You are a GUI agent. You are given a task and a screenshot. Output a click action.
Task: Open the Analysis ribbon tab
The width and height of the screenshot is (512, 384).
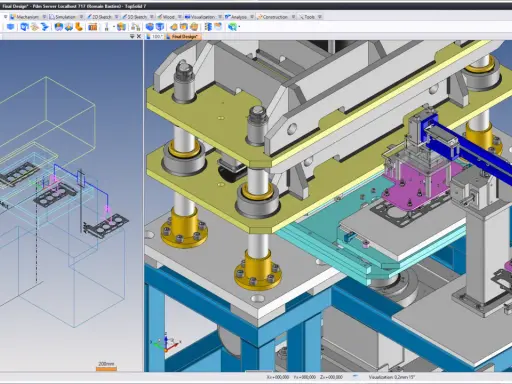tap(236, 17)
